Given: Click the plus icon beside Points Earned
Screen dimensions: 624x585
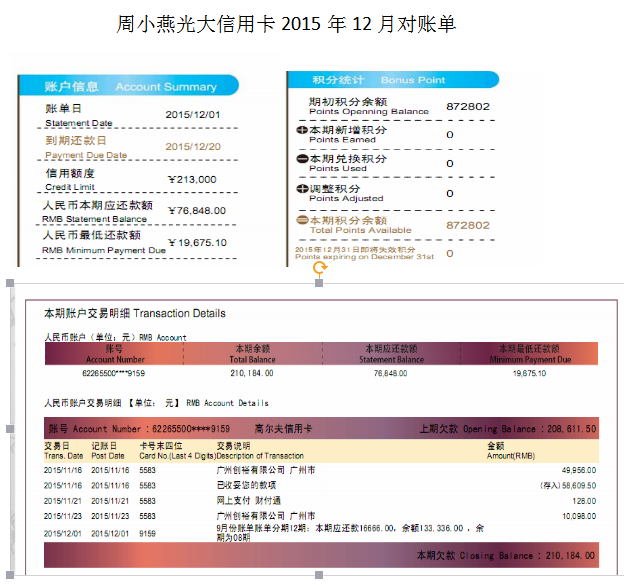Looking at the screenshot, I should (x=303, y=130).
